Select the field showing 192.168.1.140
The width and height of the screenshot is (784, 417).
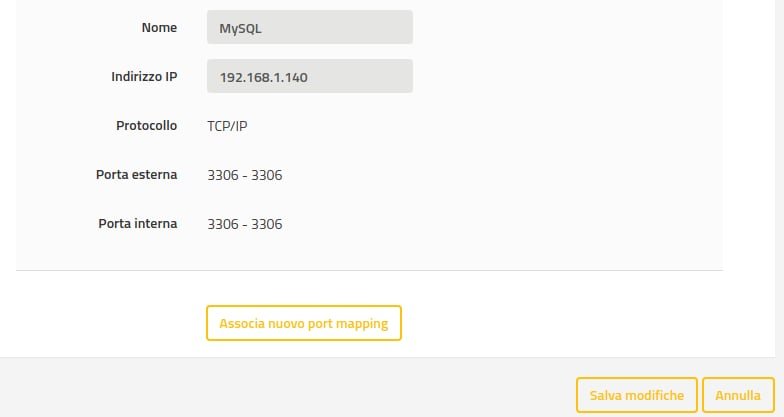click(309, 77)
